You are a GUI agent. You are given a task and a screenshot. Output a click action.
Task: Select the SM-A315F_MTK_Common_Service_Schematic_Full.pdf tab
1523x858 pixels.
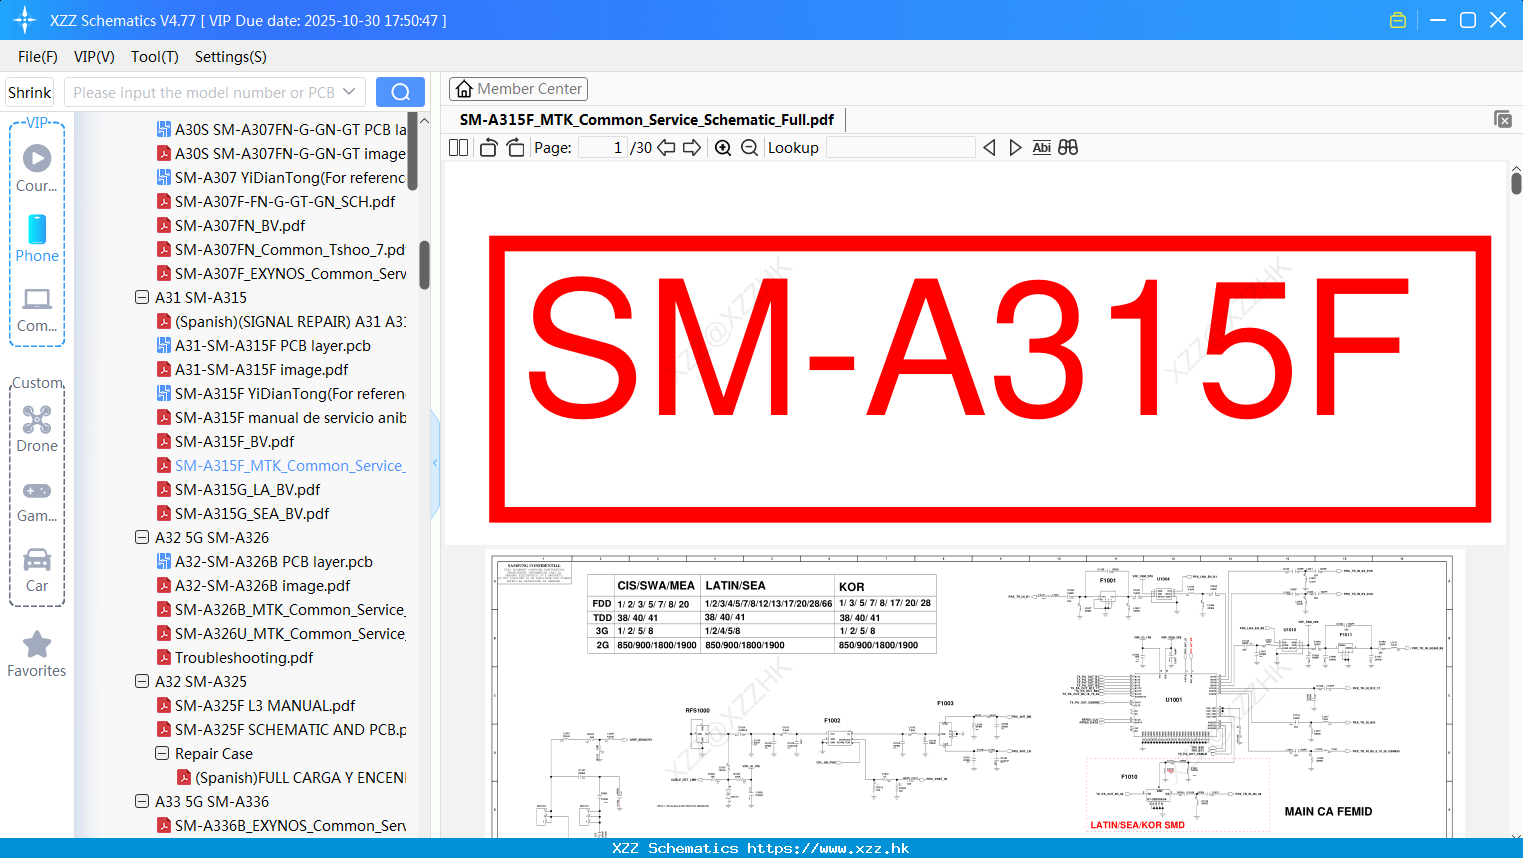(647, 120)
